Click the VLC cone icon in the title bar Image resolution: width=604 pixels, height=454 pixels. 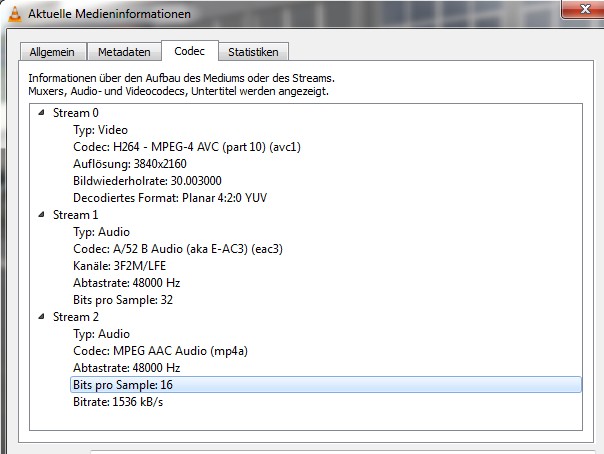click(15, 14)
